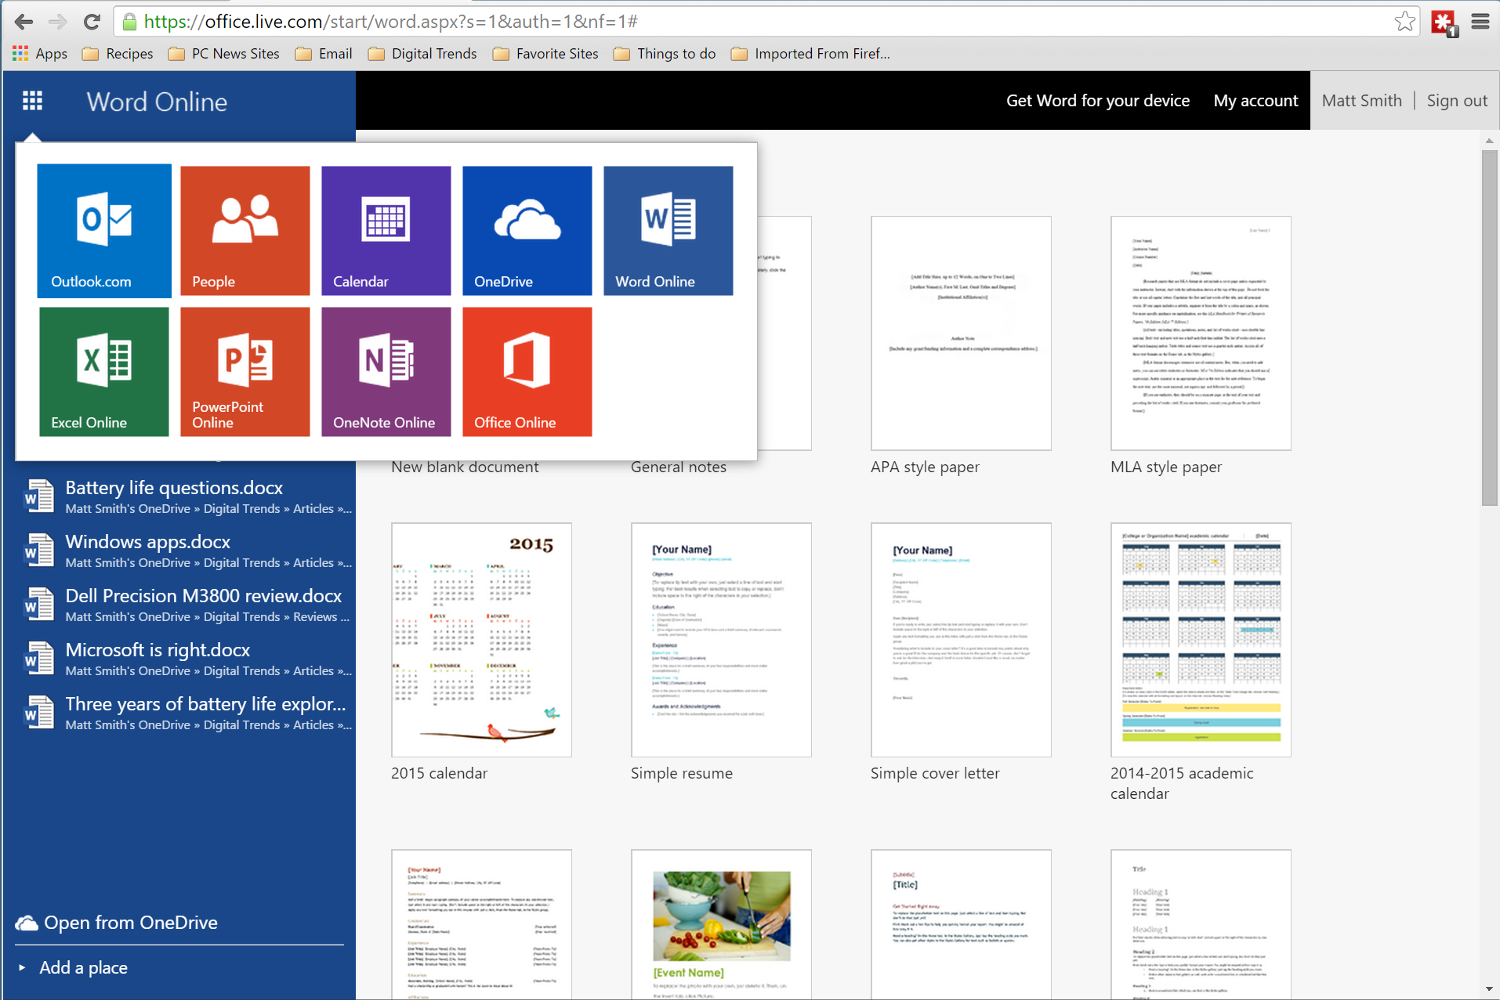
Task: Open the Favorite Sites bookmark folder
Action: click(x=546, y=54)
